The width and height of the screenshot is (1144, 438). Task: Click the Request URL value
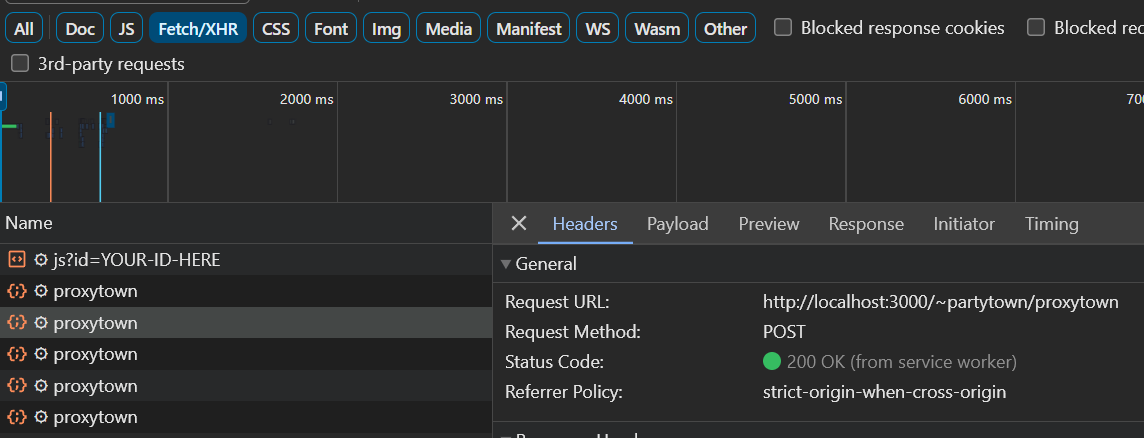pyautogui.click(x=940, y=302)
